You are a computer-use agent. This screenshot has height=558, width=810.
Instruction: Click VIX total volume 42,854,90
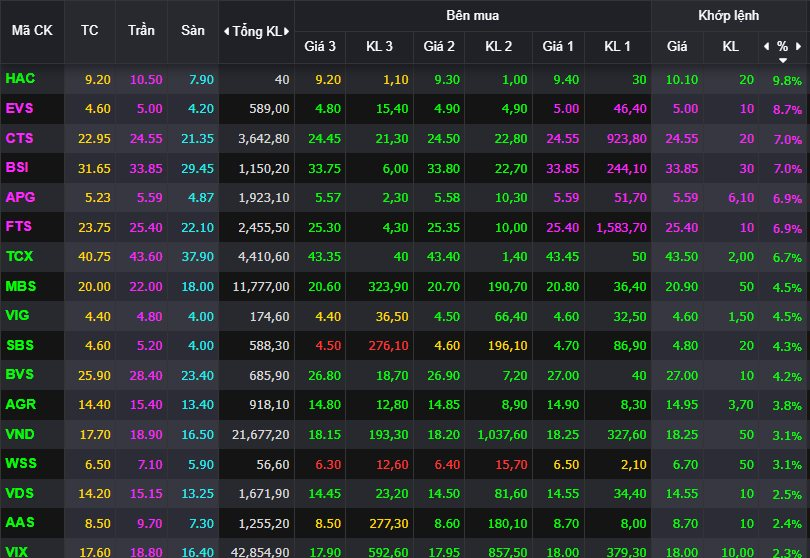pos(260,552)
